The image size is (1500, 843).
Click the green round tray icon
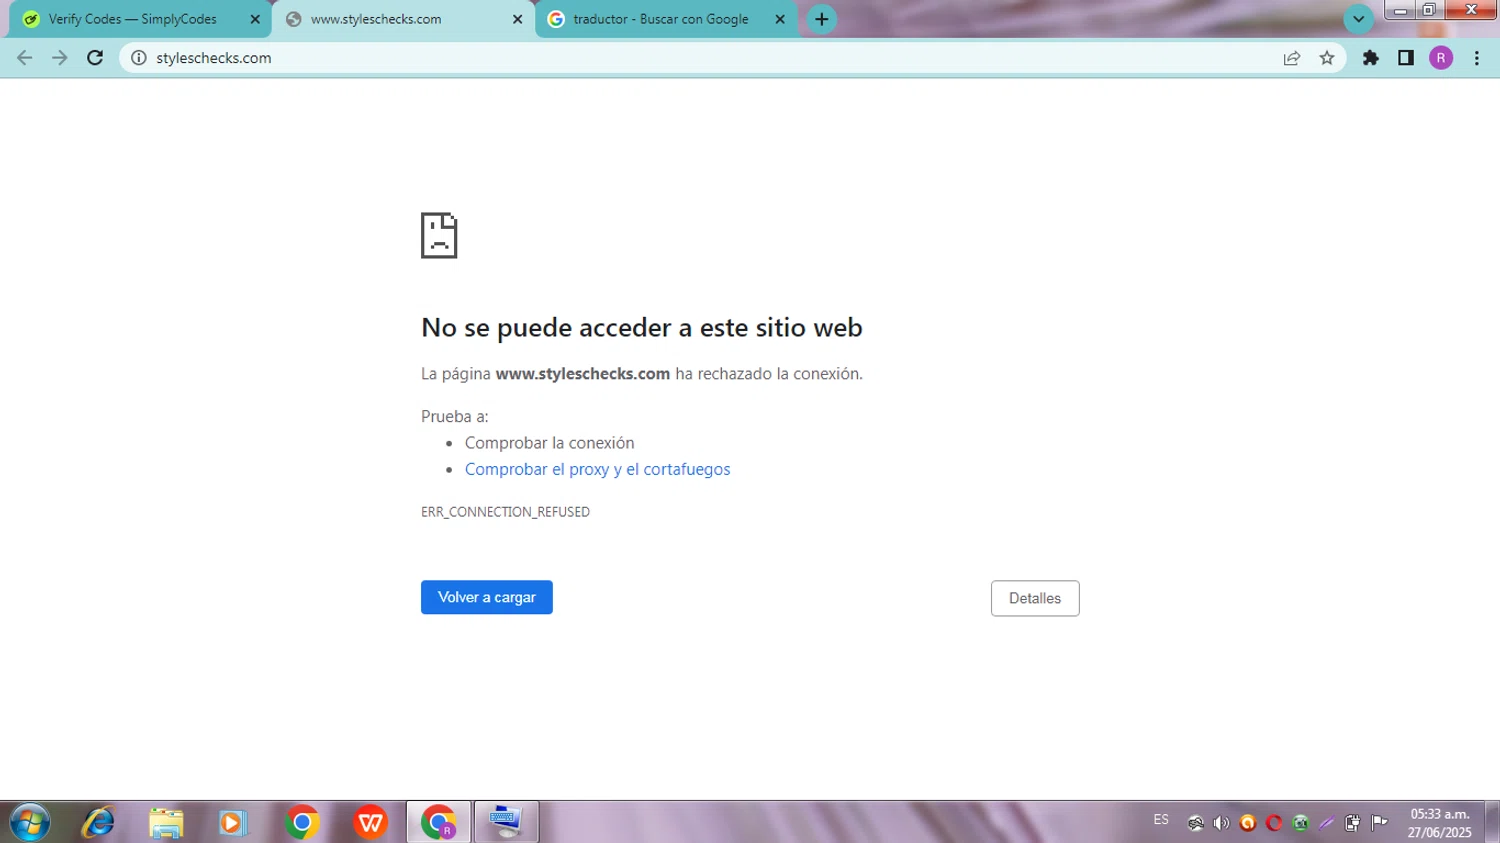(1300, 823)
